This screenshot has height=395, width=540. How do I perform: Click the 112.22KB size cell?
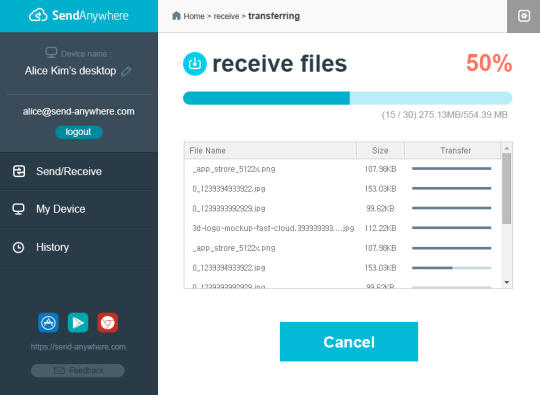click(x=380, y=228)
